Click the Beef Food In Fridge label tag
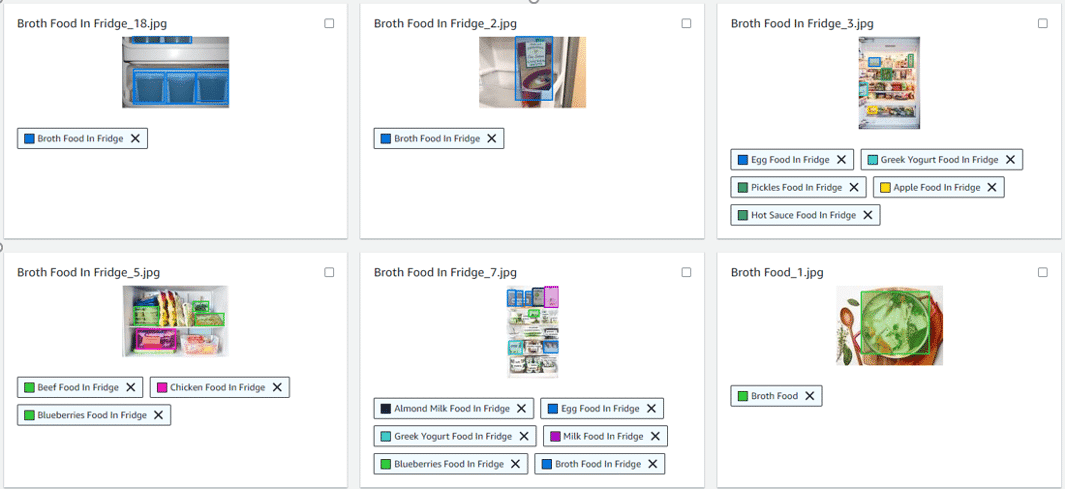The height and width of the screenshot is (490, 1066). 80,387
